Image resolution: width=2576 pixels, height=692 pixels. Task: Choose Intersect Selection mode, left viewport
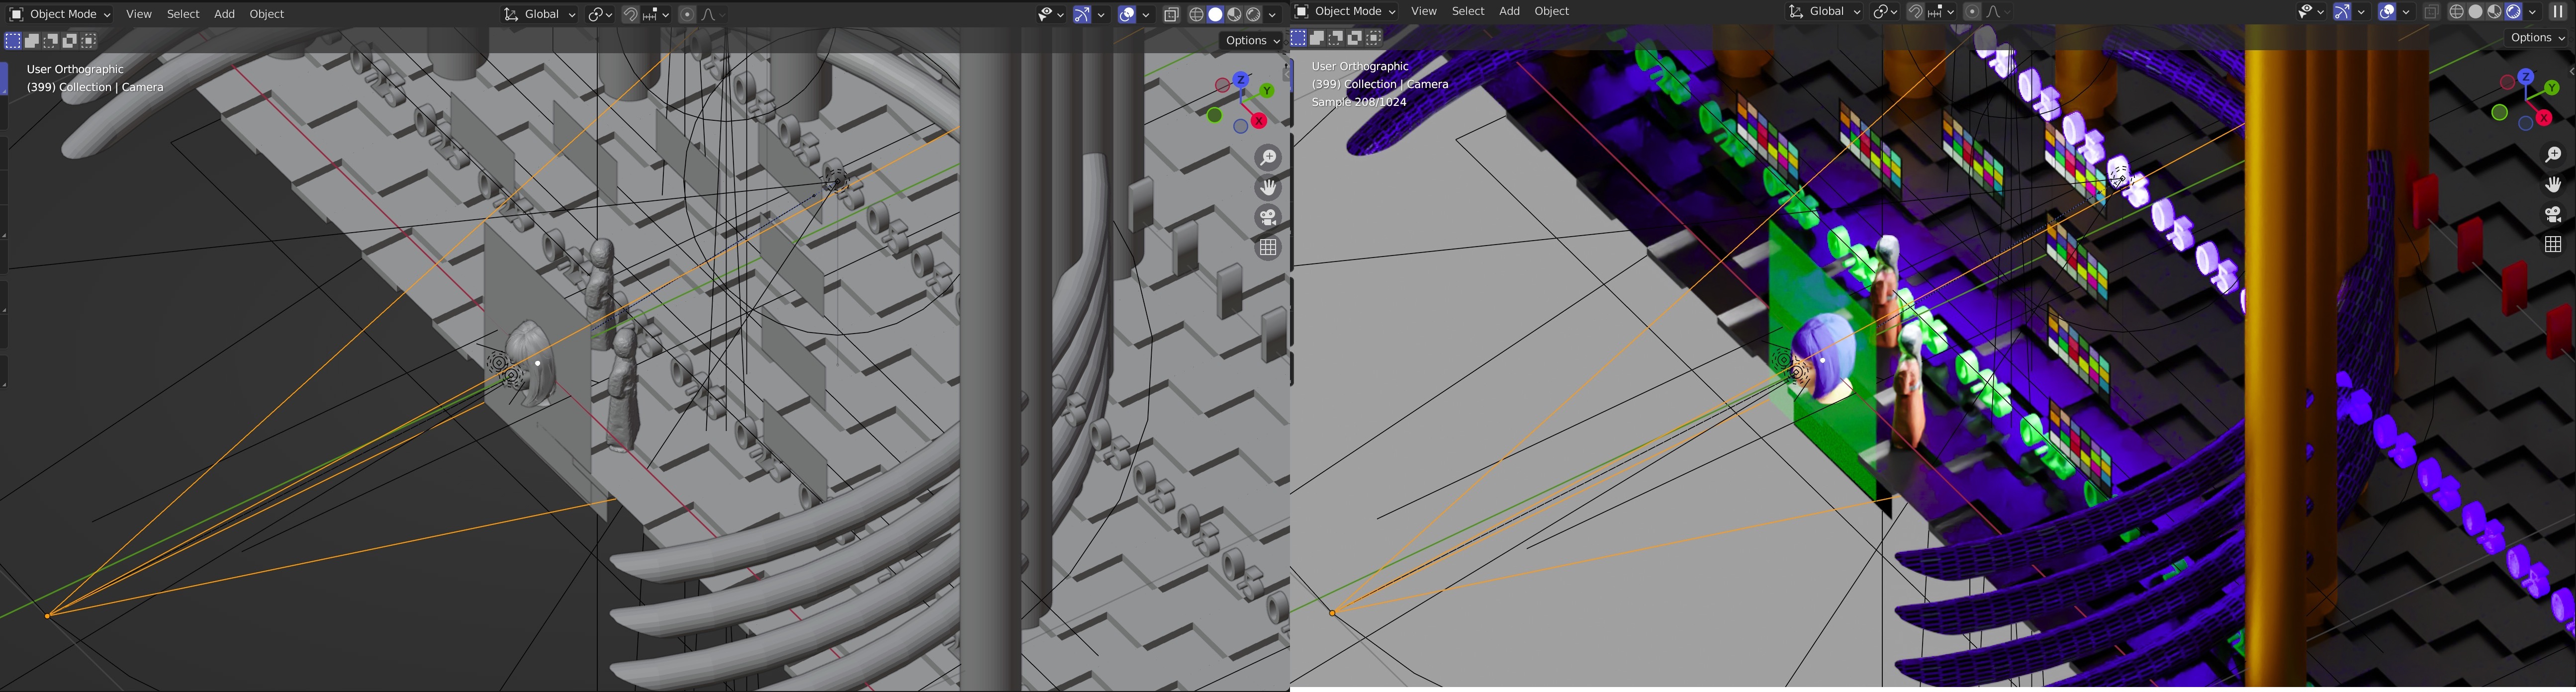tap(89, 41)
